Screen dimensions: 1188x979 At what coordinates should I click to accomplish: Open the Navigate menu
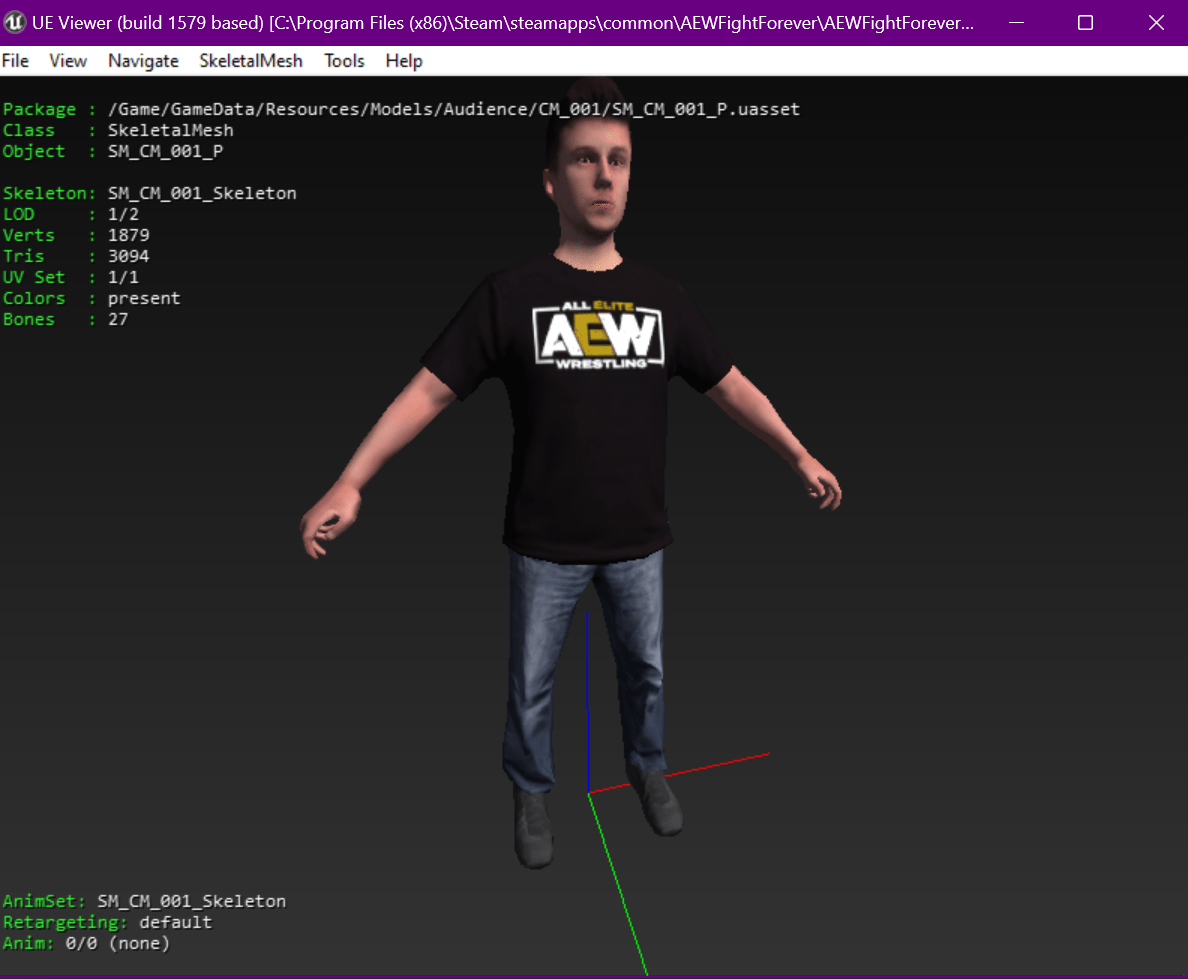[x=143, y=61]
